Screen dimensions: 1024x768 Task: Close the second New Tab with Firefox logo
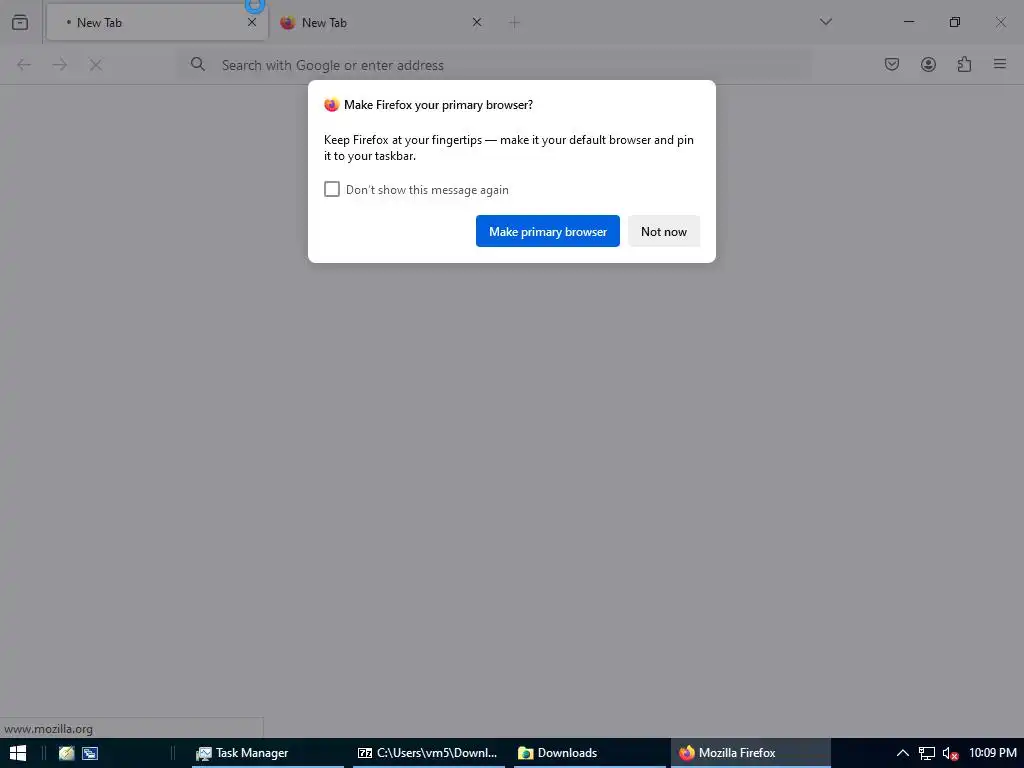(x=477, y=22)
